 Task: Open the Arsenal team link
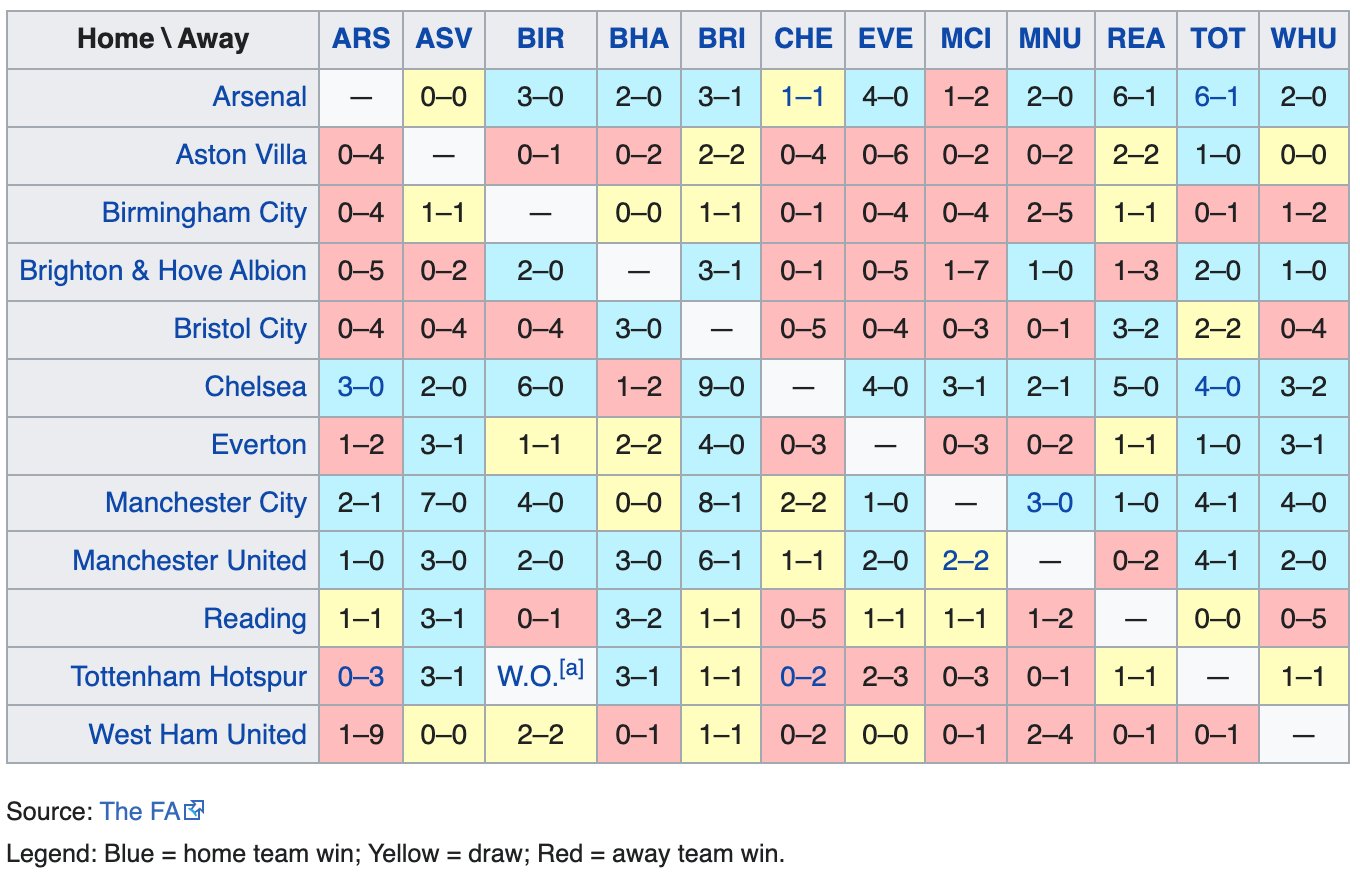click(259, 97)
